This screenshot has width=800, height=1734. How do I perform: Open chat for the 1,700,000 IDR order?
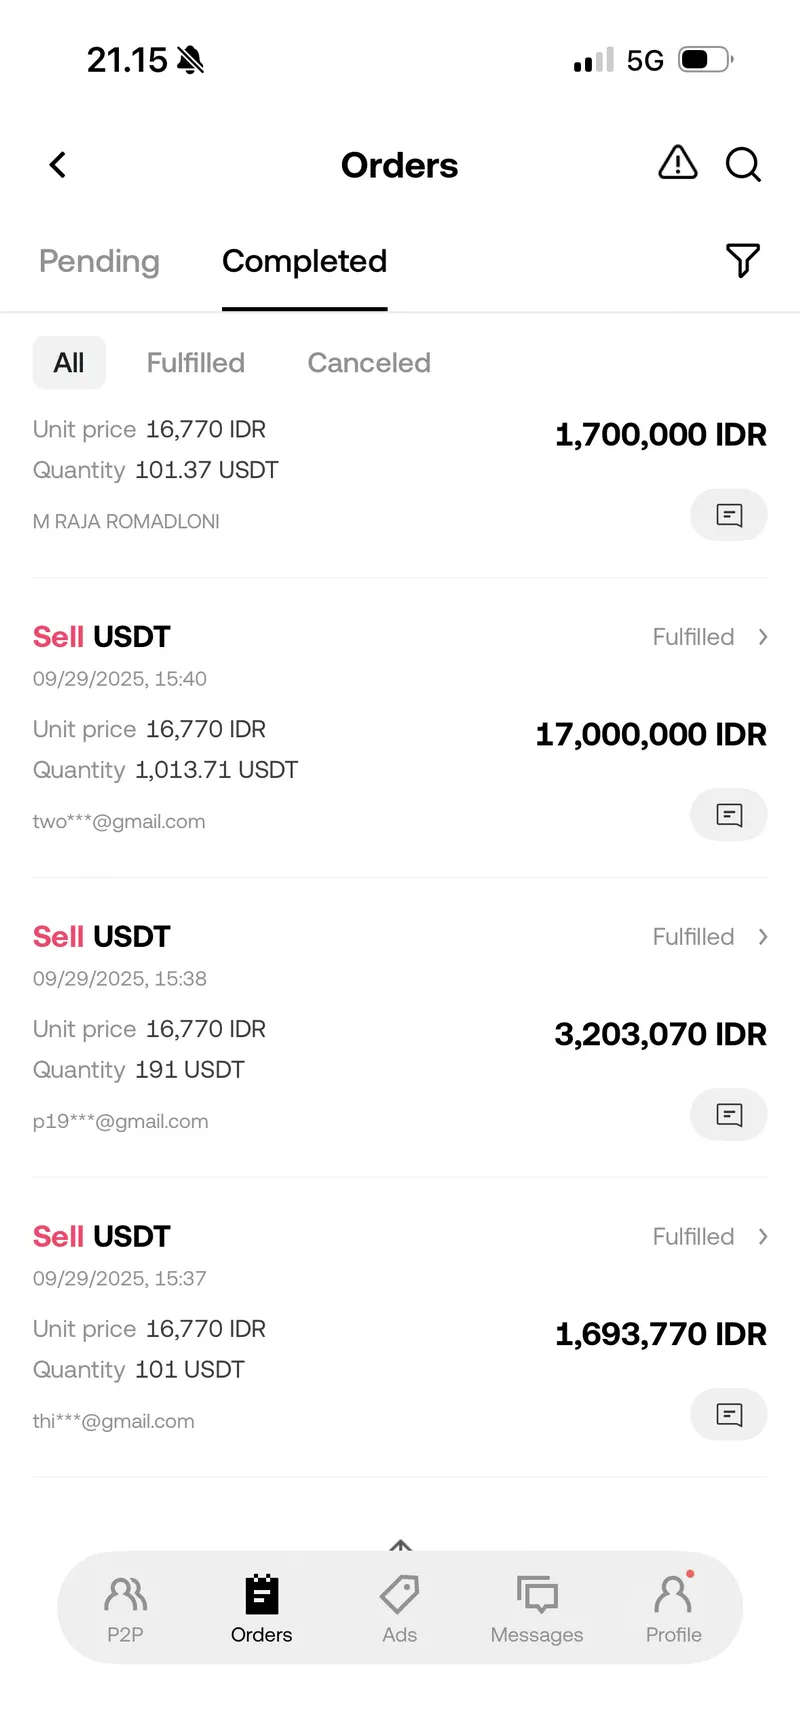[x=729, y=516]
